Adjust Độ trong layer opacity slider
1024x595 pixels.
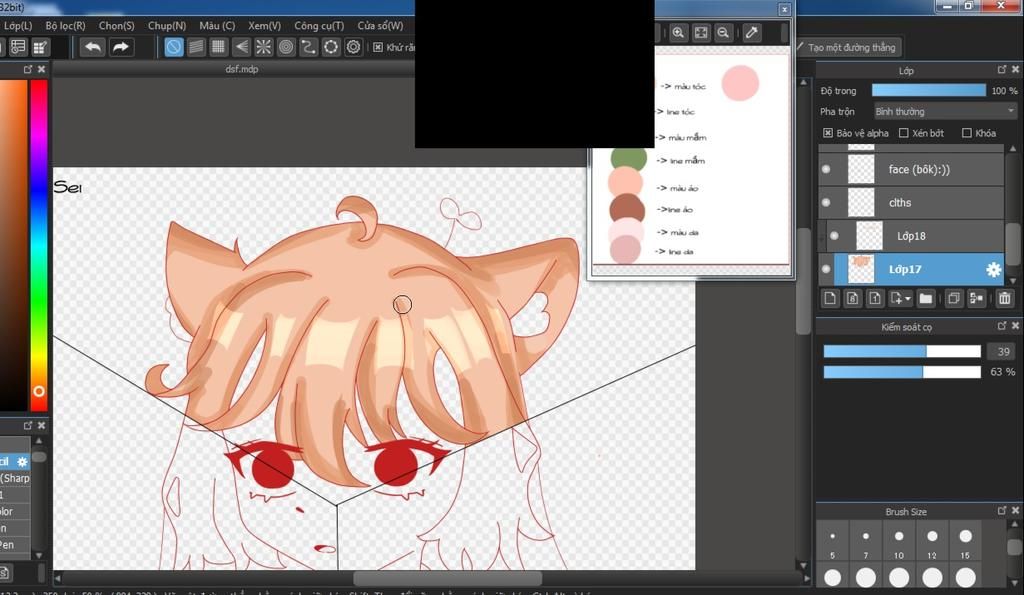(x=929, y=90)
